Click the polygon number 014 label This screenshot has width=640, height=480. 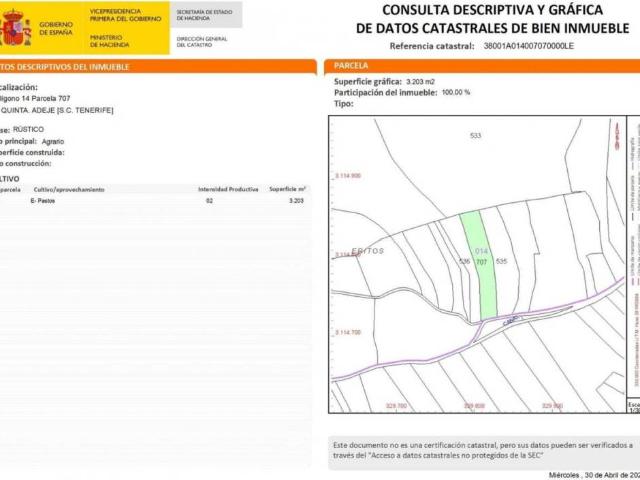click(x=482, y=251)
